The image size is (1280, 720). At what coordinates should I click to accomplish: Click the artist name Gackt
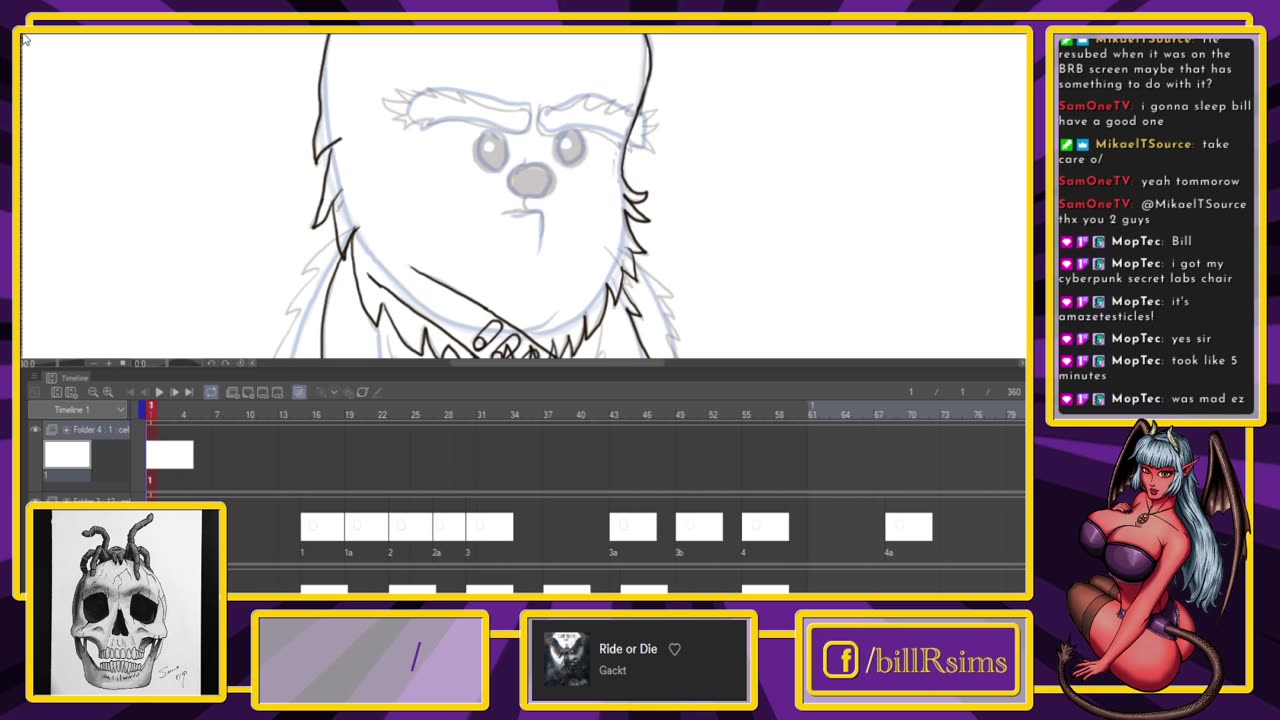[613, 670]
